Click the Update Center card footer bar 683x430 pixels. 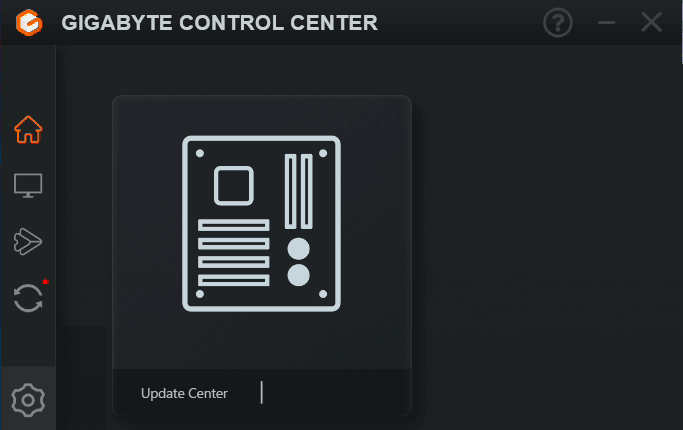pyautogui.click(x=262, y=392)
